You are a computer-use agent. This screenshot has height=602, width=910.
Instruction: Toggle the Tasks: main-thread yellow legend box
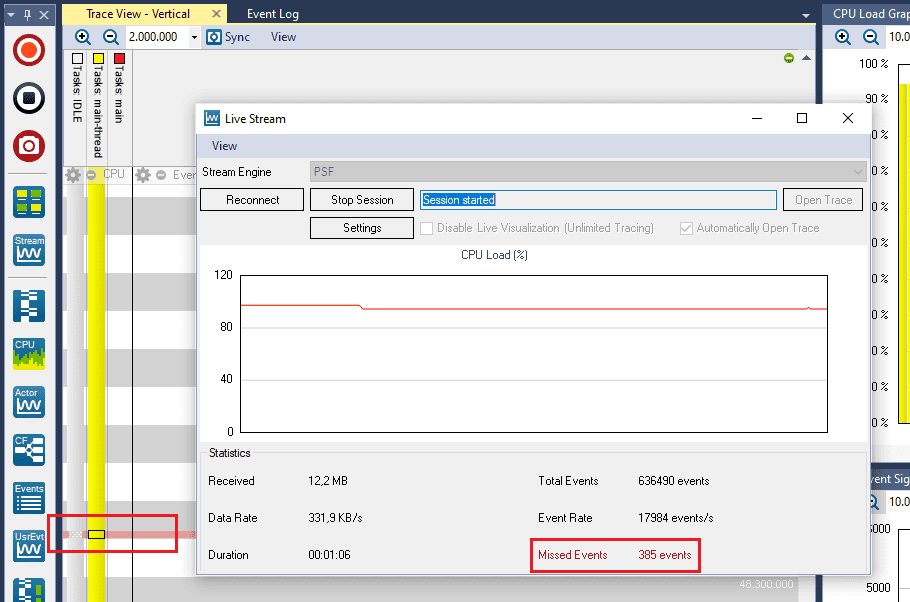click(98, 59)
